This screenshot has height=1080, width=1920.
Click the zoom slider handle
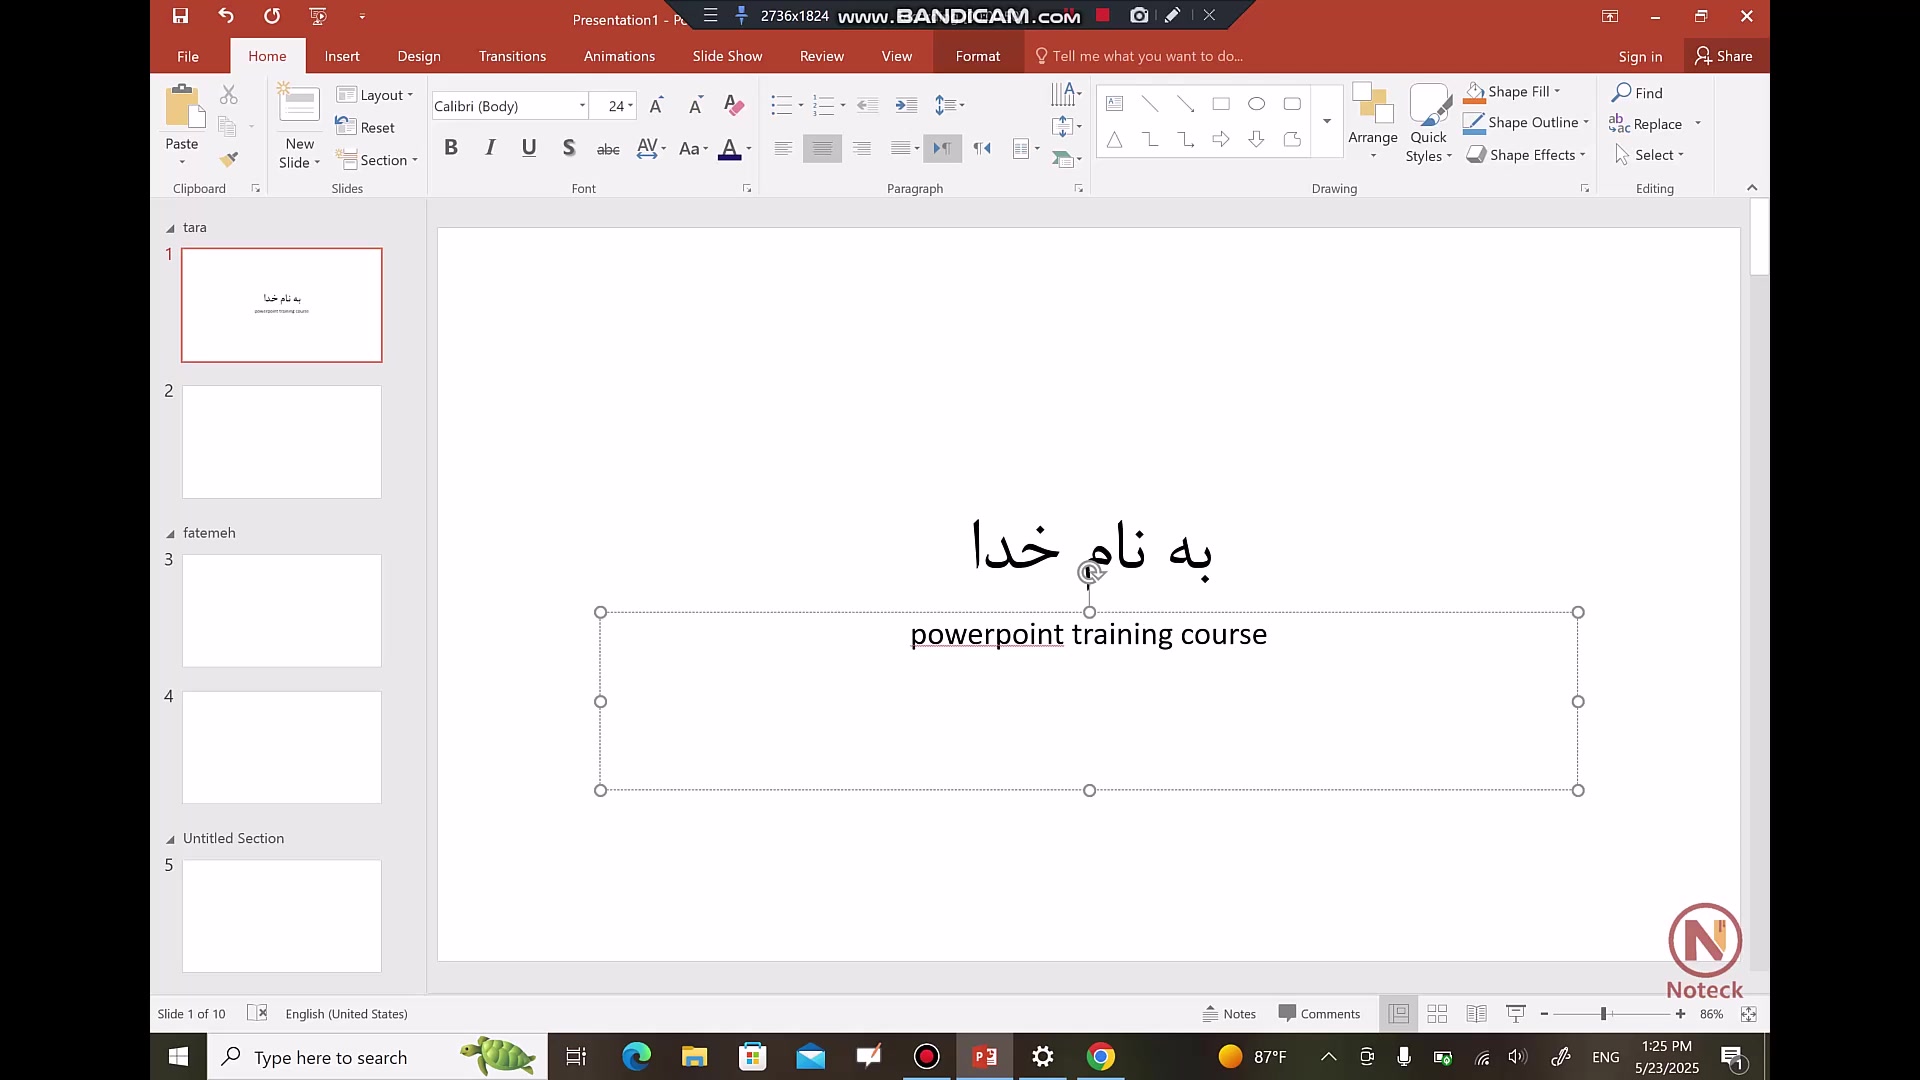[1603, 1014]
